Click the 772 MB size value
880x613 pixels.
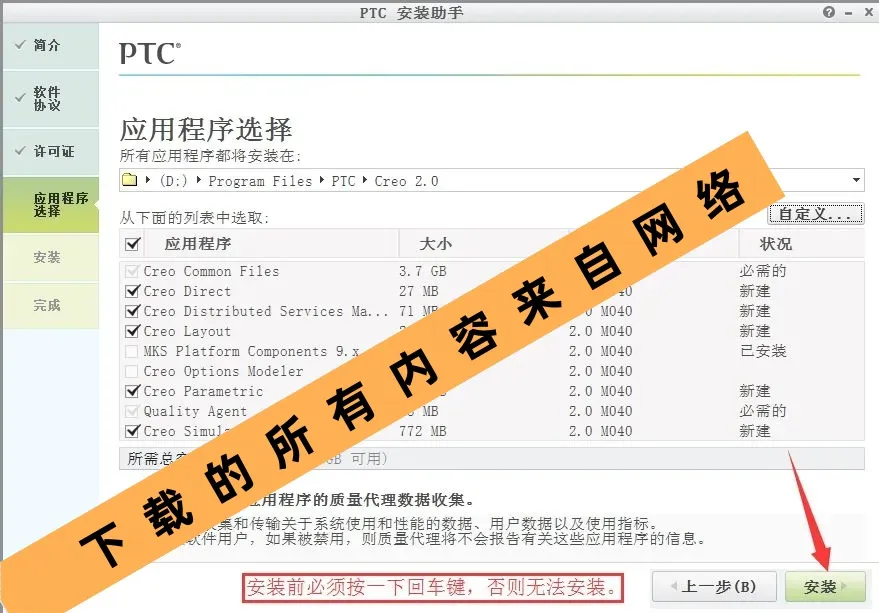click(x=423, y=431)
